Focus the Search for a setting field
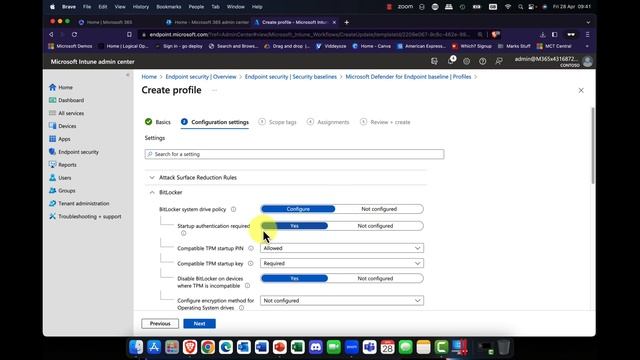This screenshot has height=360, width=640. (294, 154)
